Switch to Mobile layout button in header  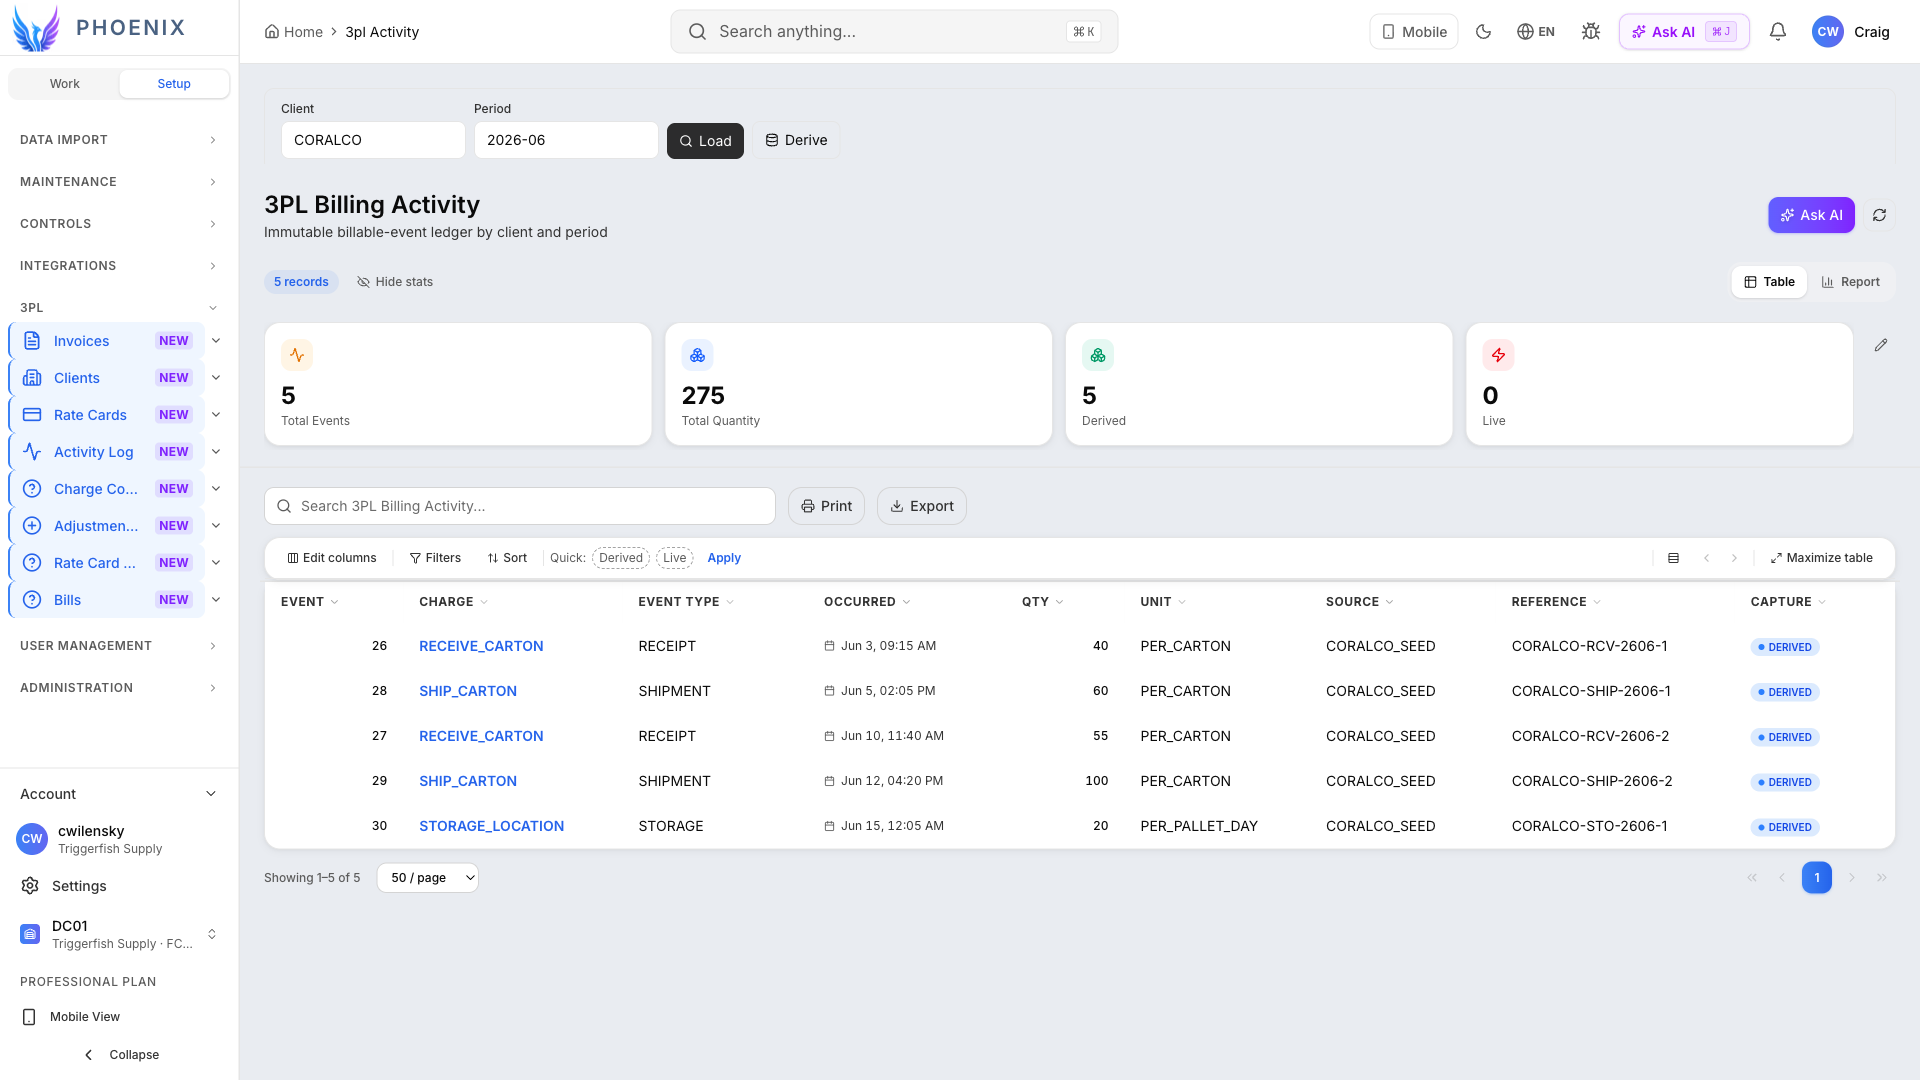pos(1414,32)
